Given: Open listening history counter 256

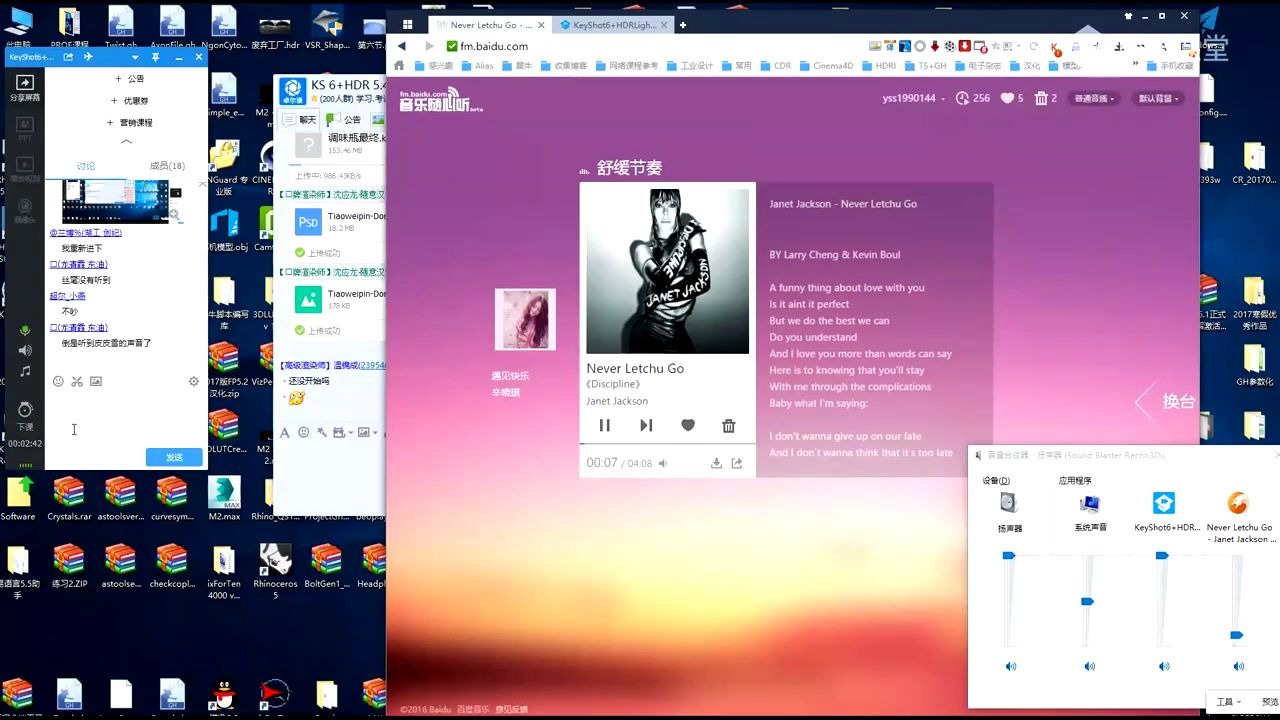Looking at the screenshot, I should click(x=973, y=98).
